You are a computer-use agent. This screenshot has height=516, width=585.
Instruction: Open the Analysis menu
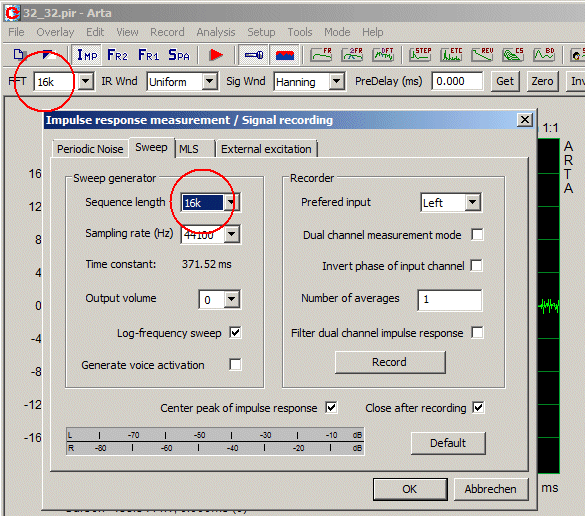pyautogui.click(x=216, y=32)
